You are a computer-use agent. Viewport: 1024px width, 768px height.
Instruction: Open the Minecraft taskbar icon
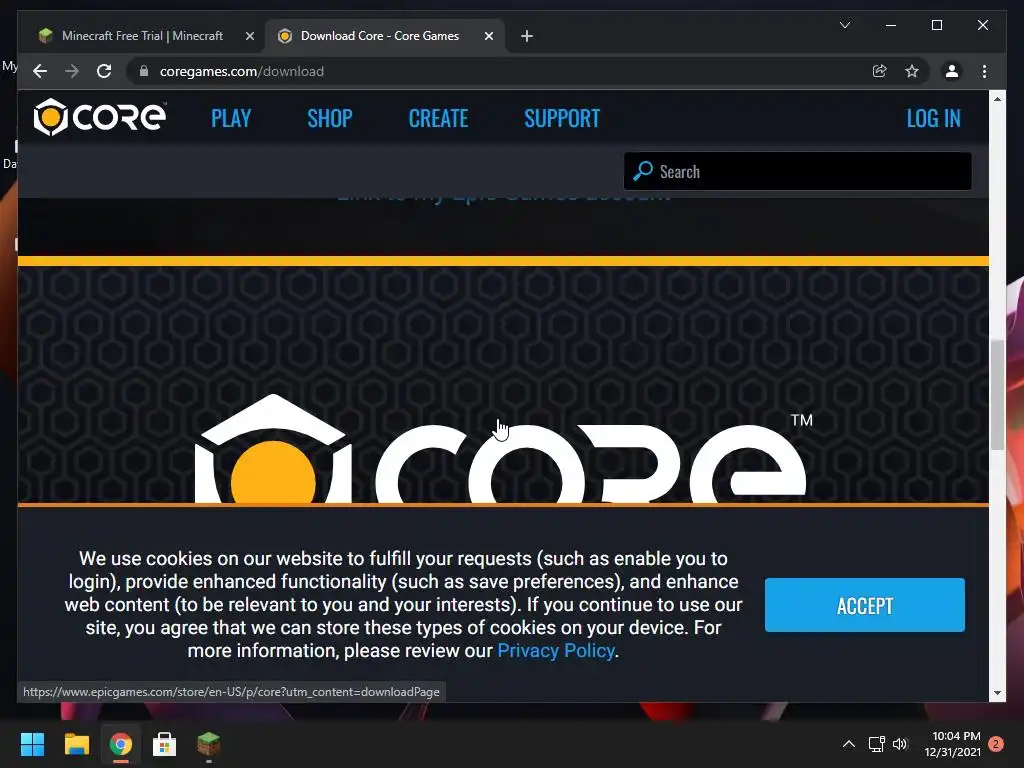coord(208,744)
